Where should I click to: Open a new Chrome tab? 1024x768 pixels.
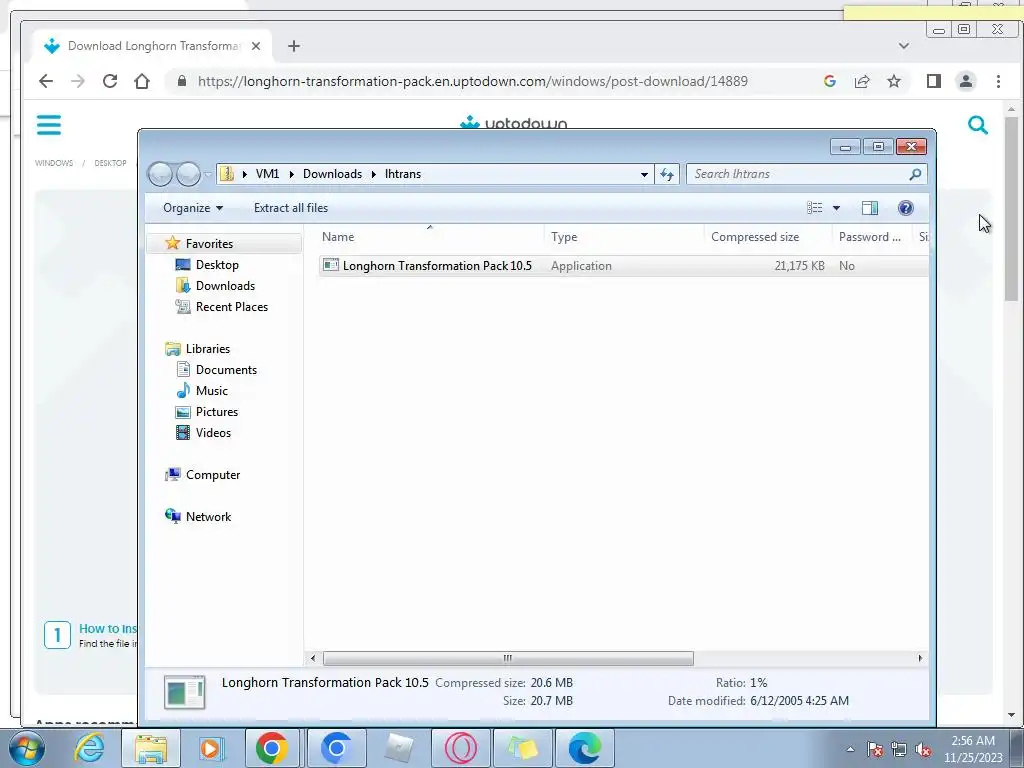click(294, 46)
